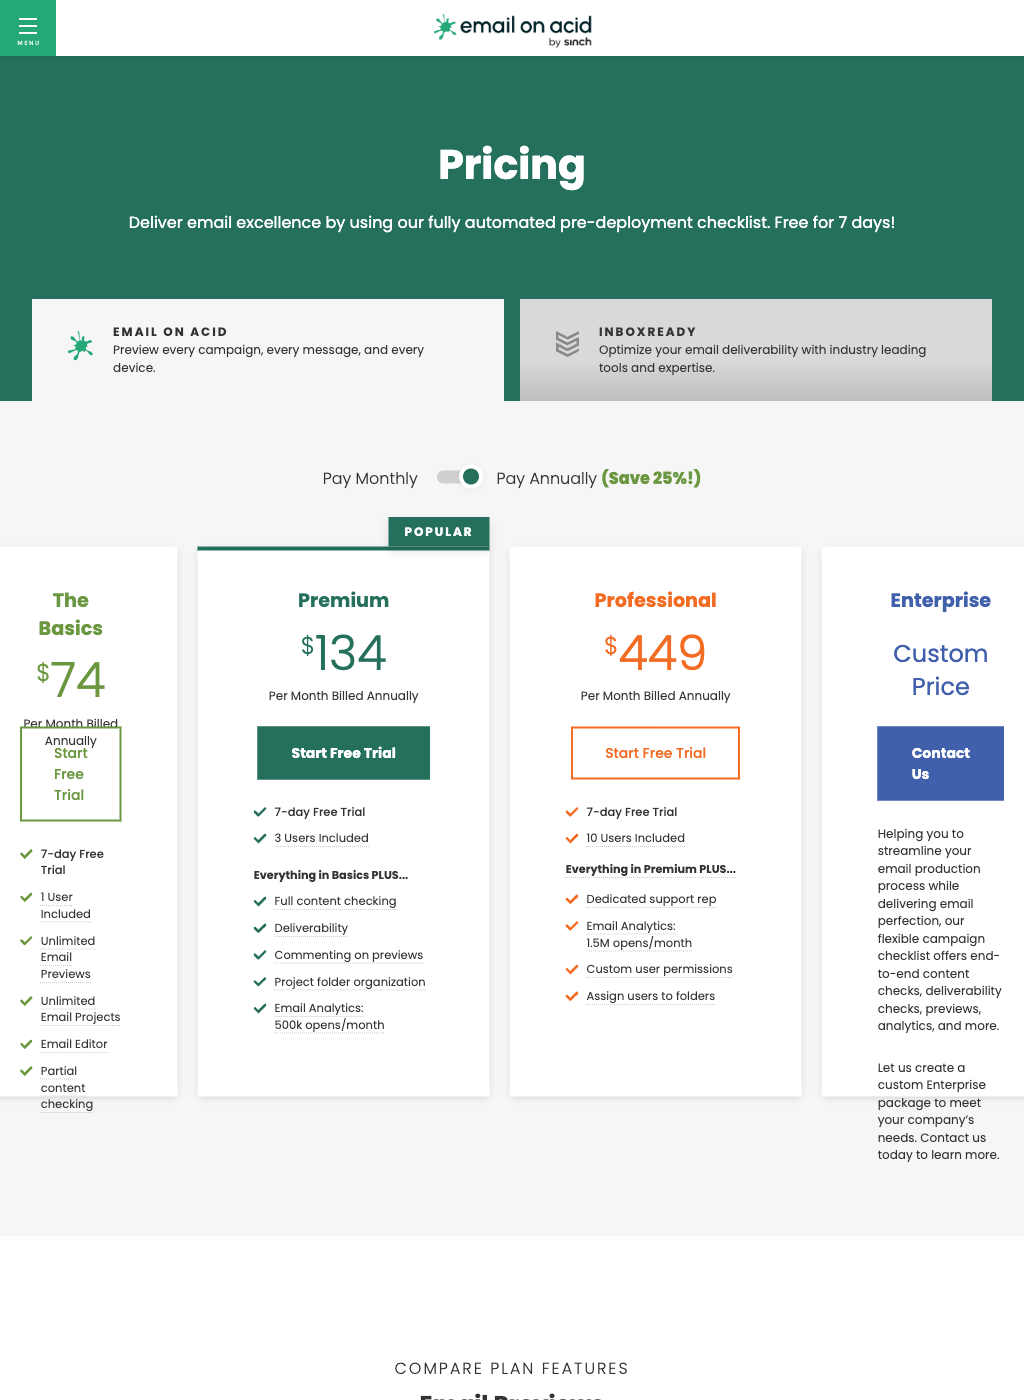Open the Deliverability feature tooltip
This screenshot has height=1400, width=1024.
tap(311, 928)
